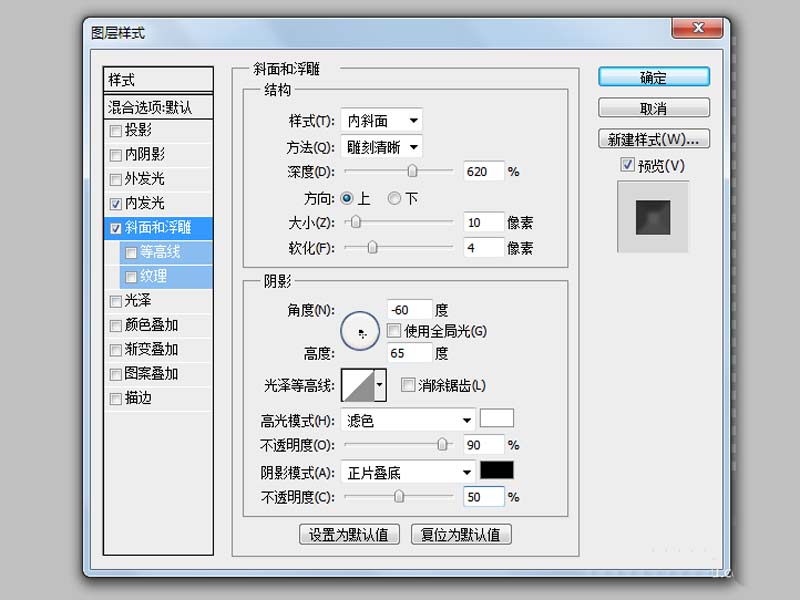Select the 纹理 entry in the style list
The image size is (800, 600).
[131, 276]
